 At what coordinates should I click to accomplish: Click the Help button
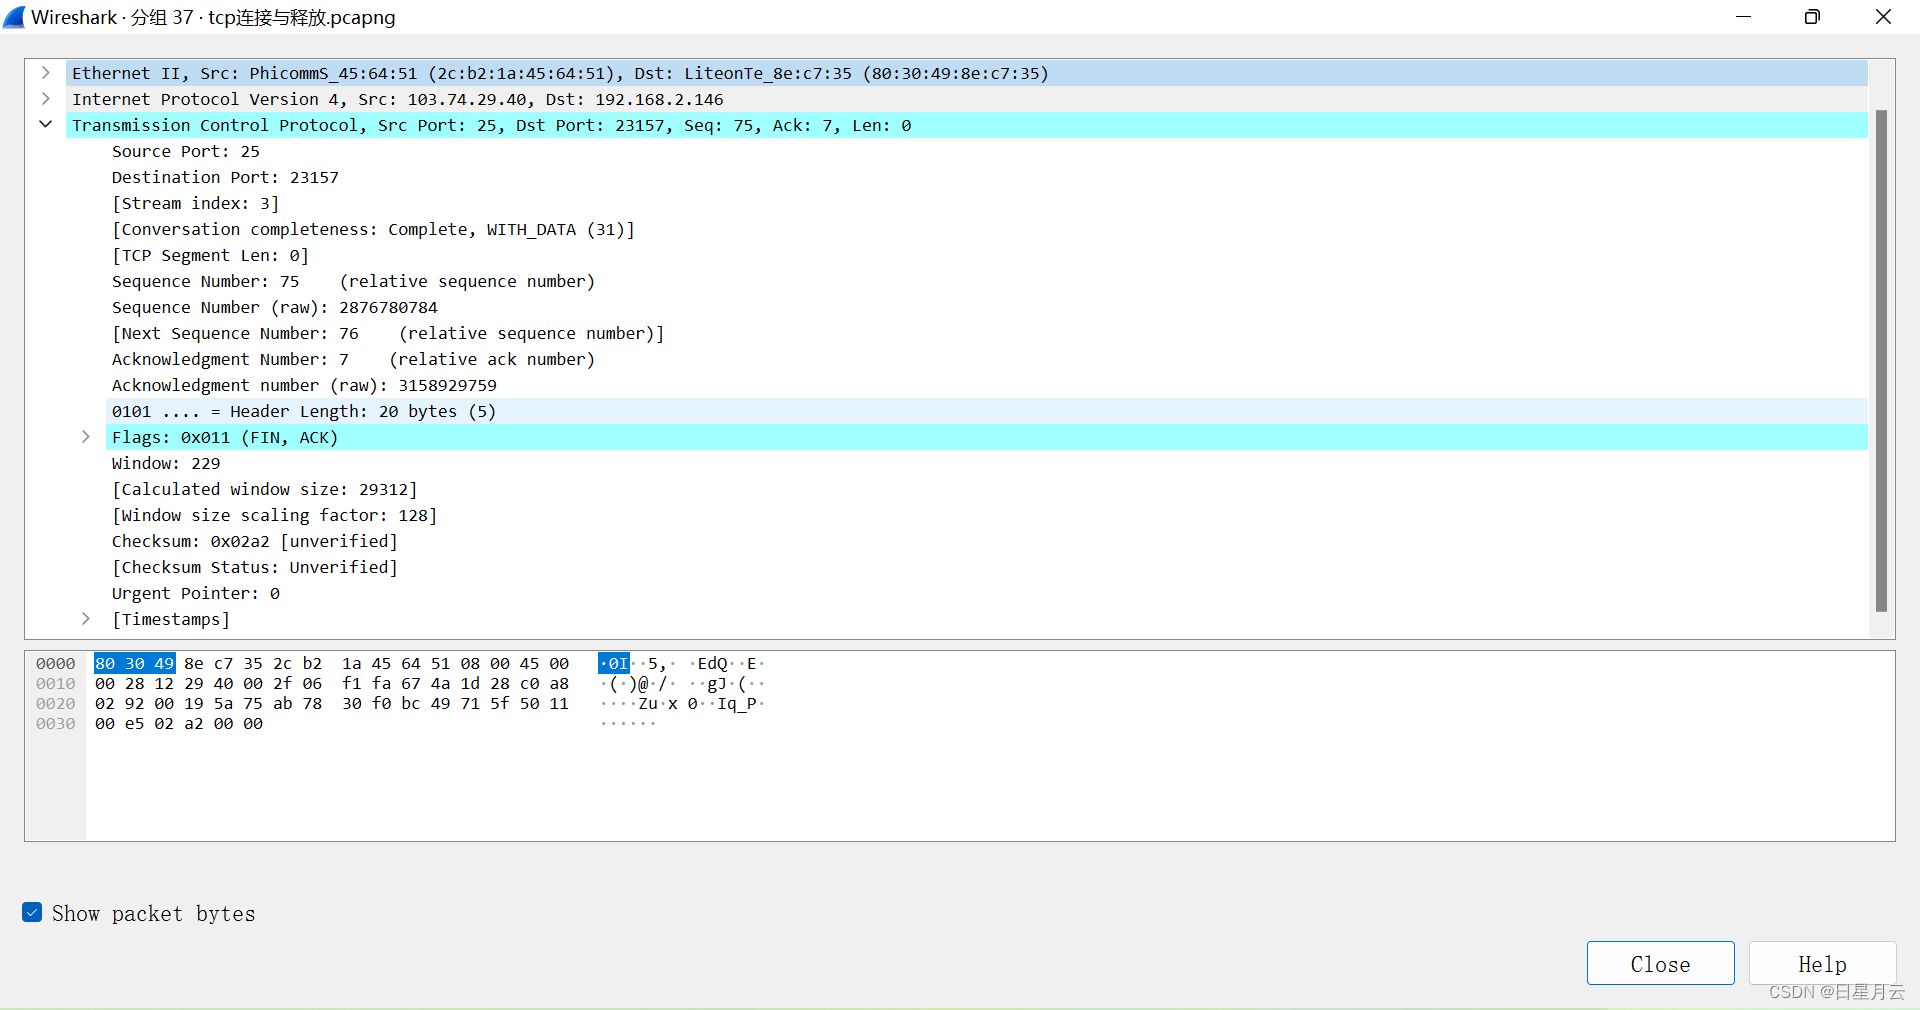tap(1822, 963)
